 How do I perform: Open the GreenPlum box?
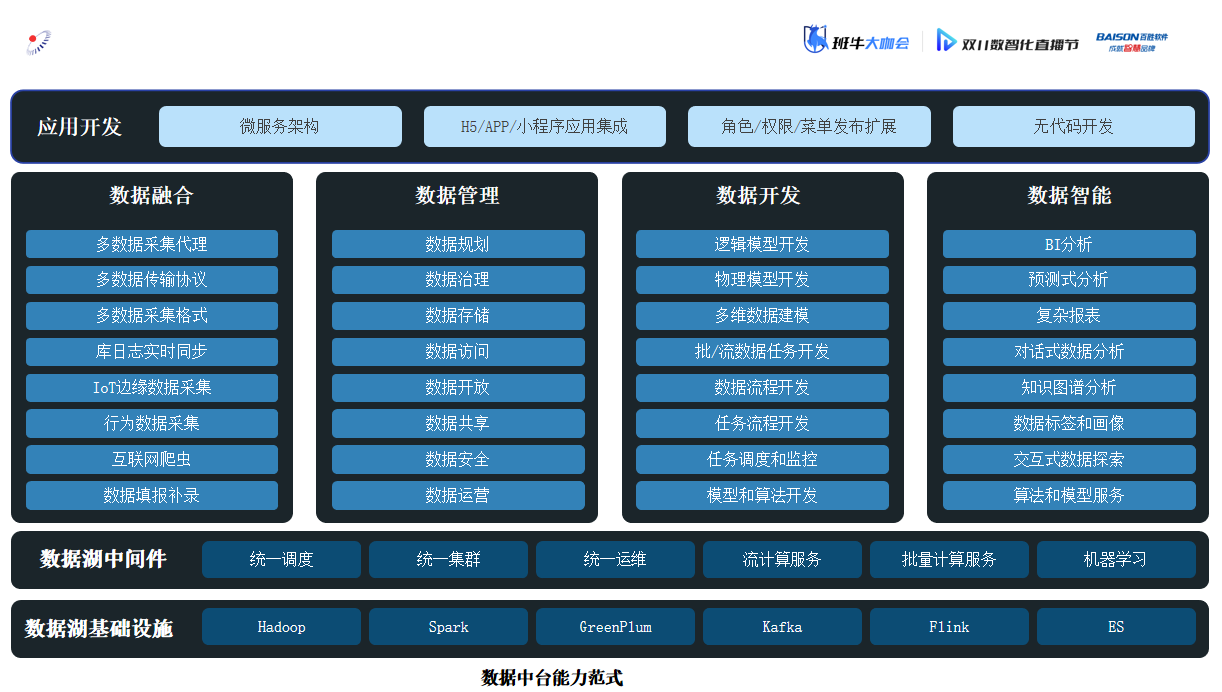pos(615,627)
